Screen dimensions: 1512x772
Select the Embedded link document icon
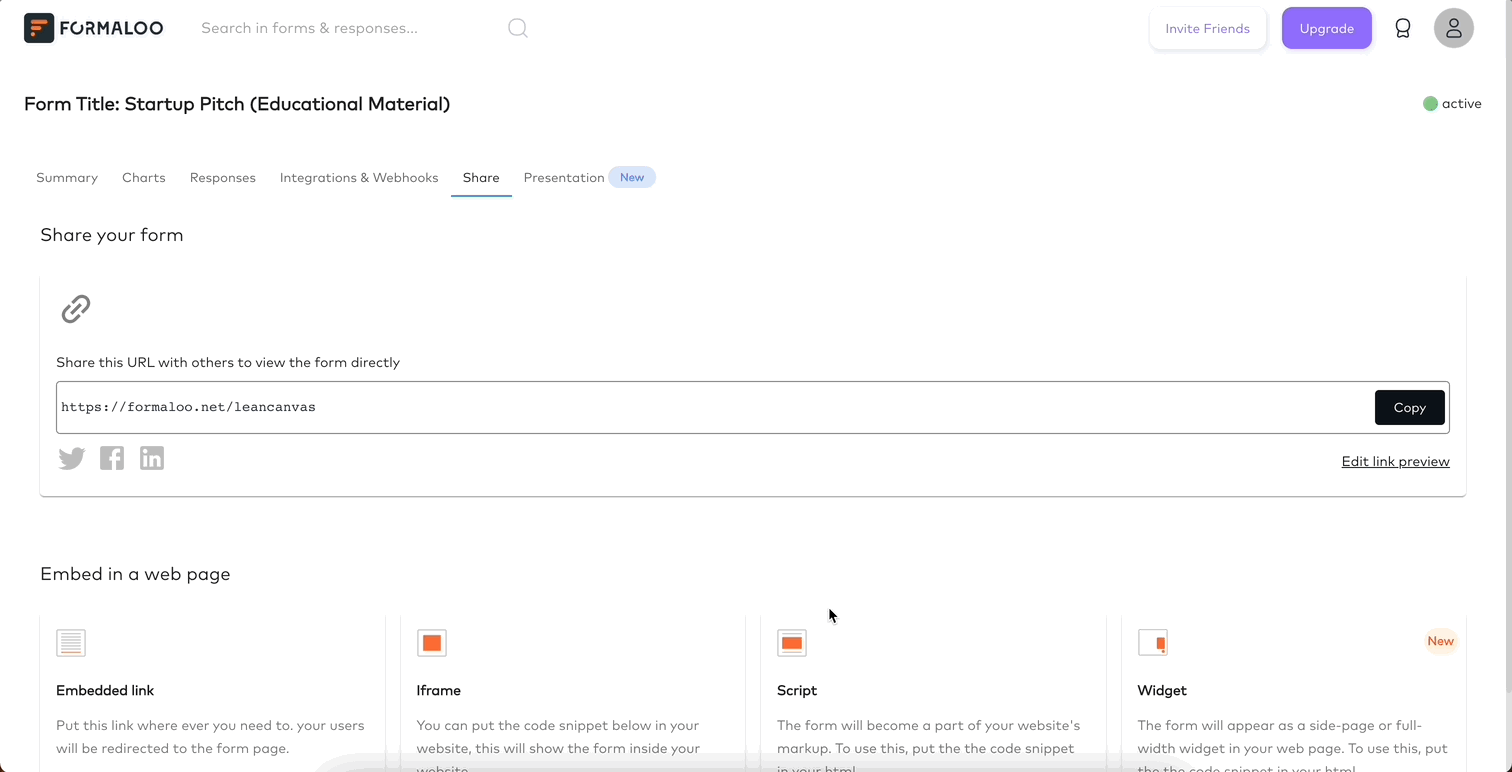coord(71,643)
